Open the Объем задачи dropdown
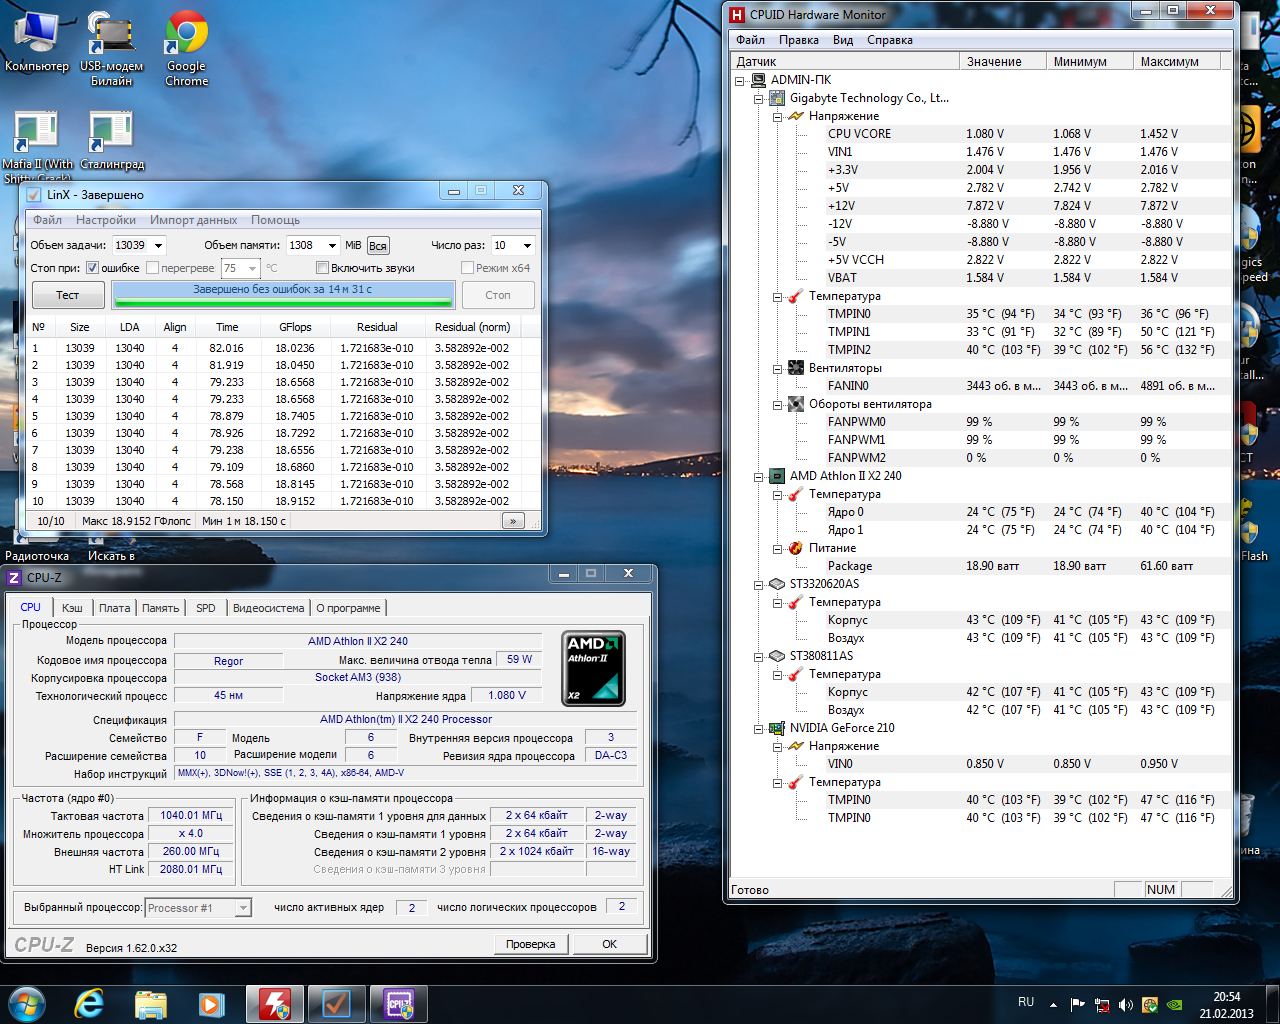The height and width of the screenshot is (1024, 1280). (158, 246)
